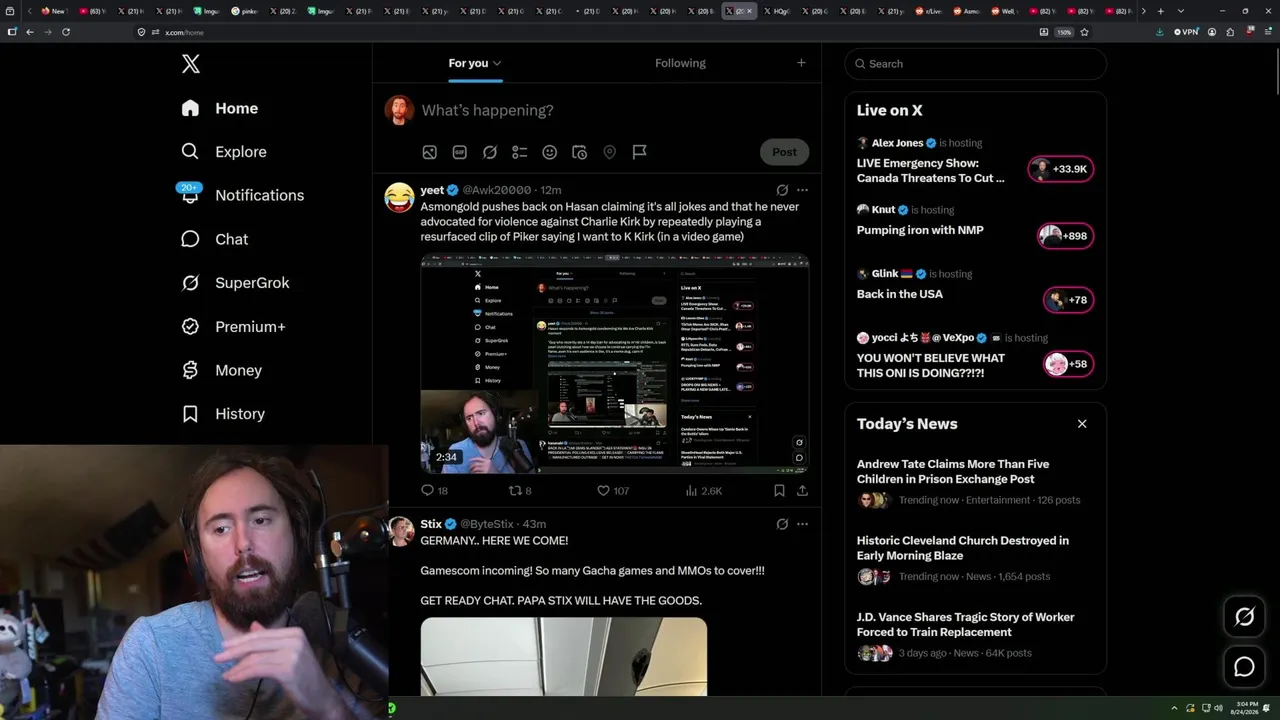
Task: Open SuperGrok from the sidebar
Action: [x=235, y=283]
